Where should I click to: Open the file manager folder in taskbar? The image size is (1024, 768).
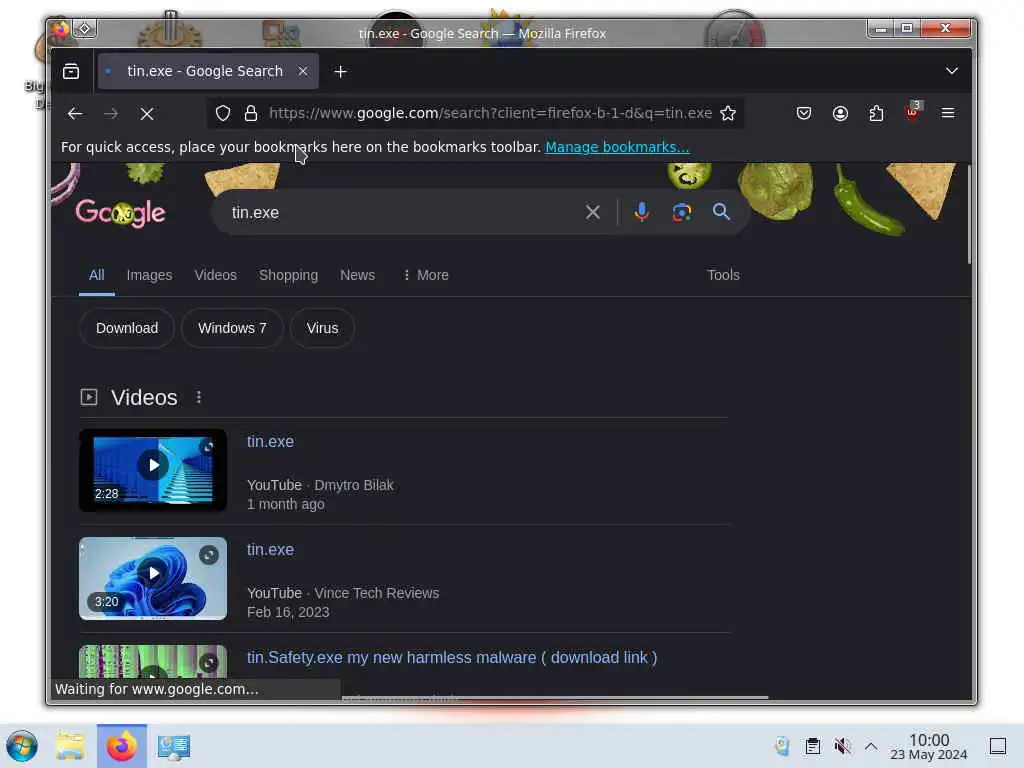(x=69, y=746)
